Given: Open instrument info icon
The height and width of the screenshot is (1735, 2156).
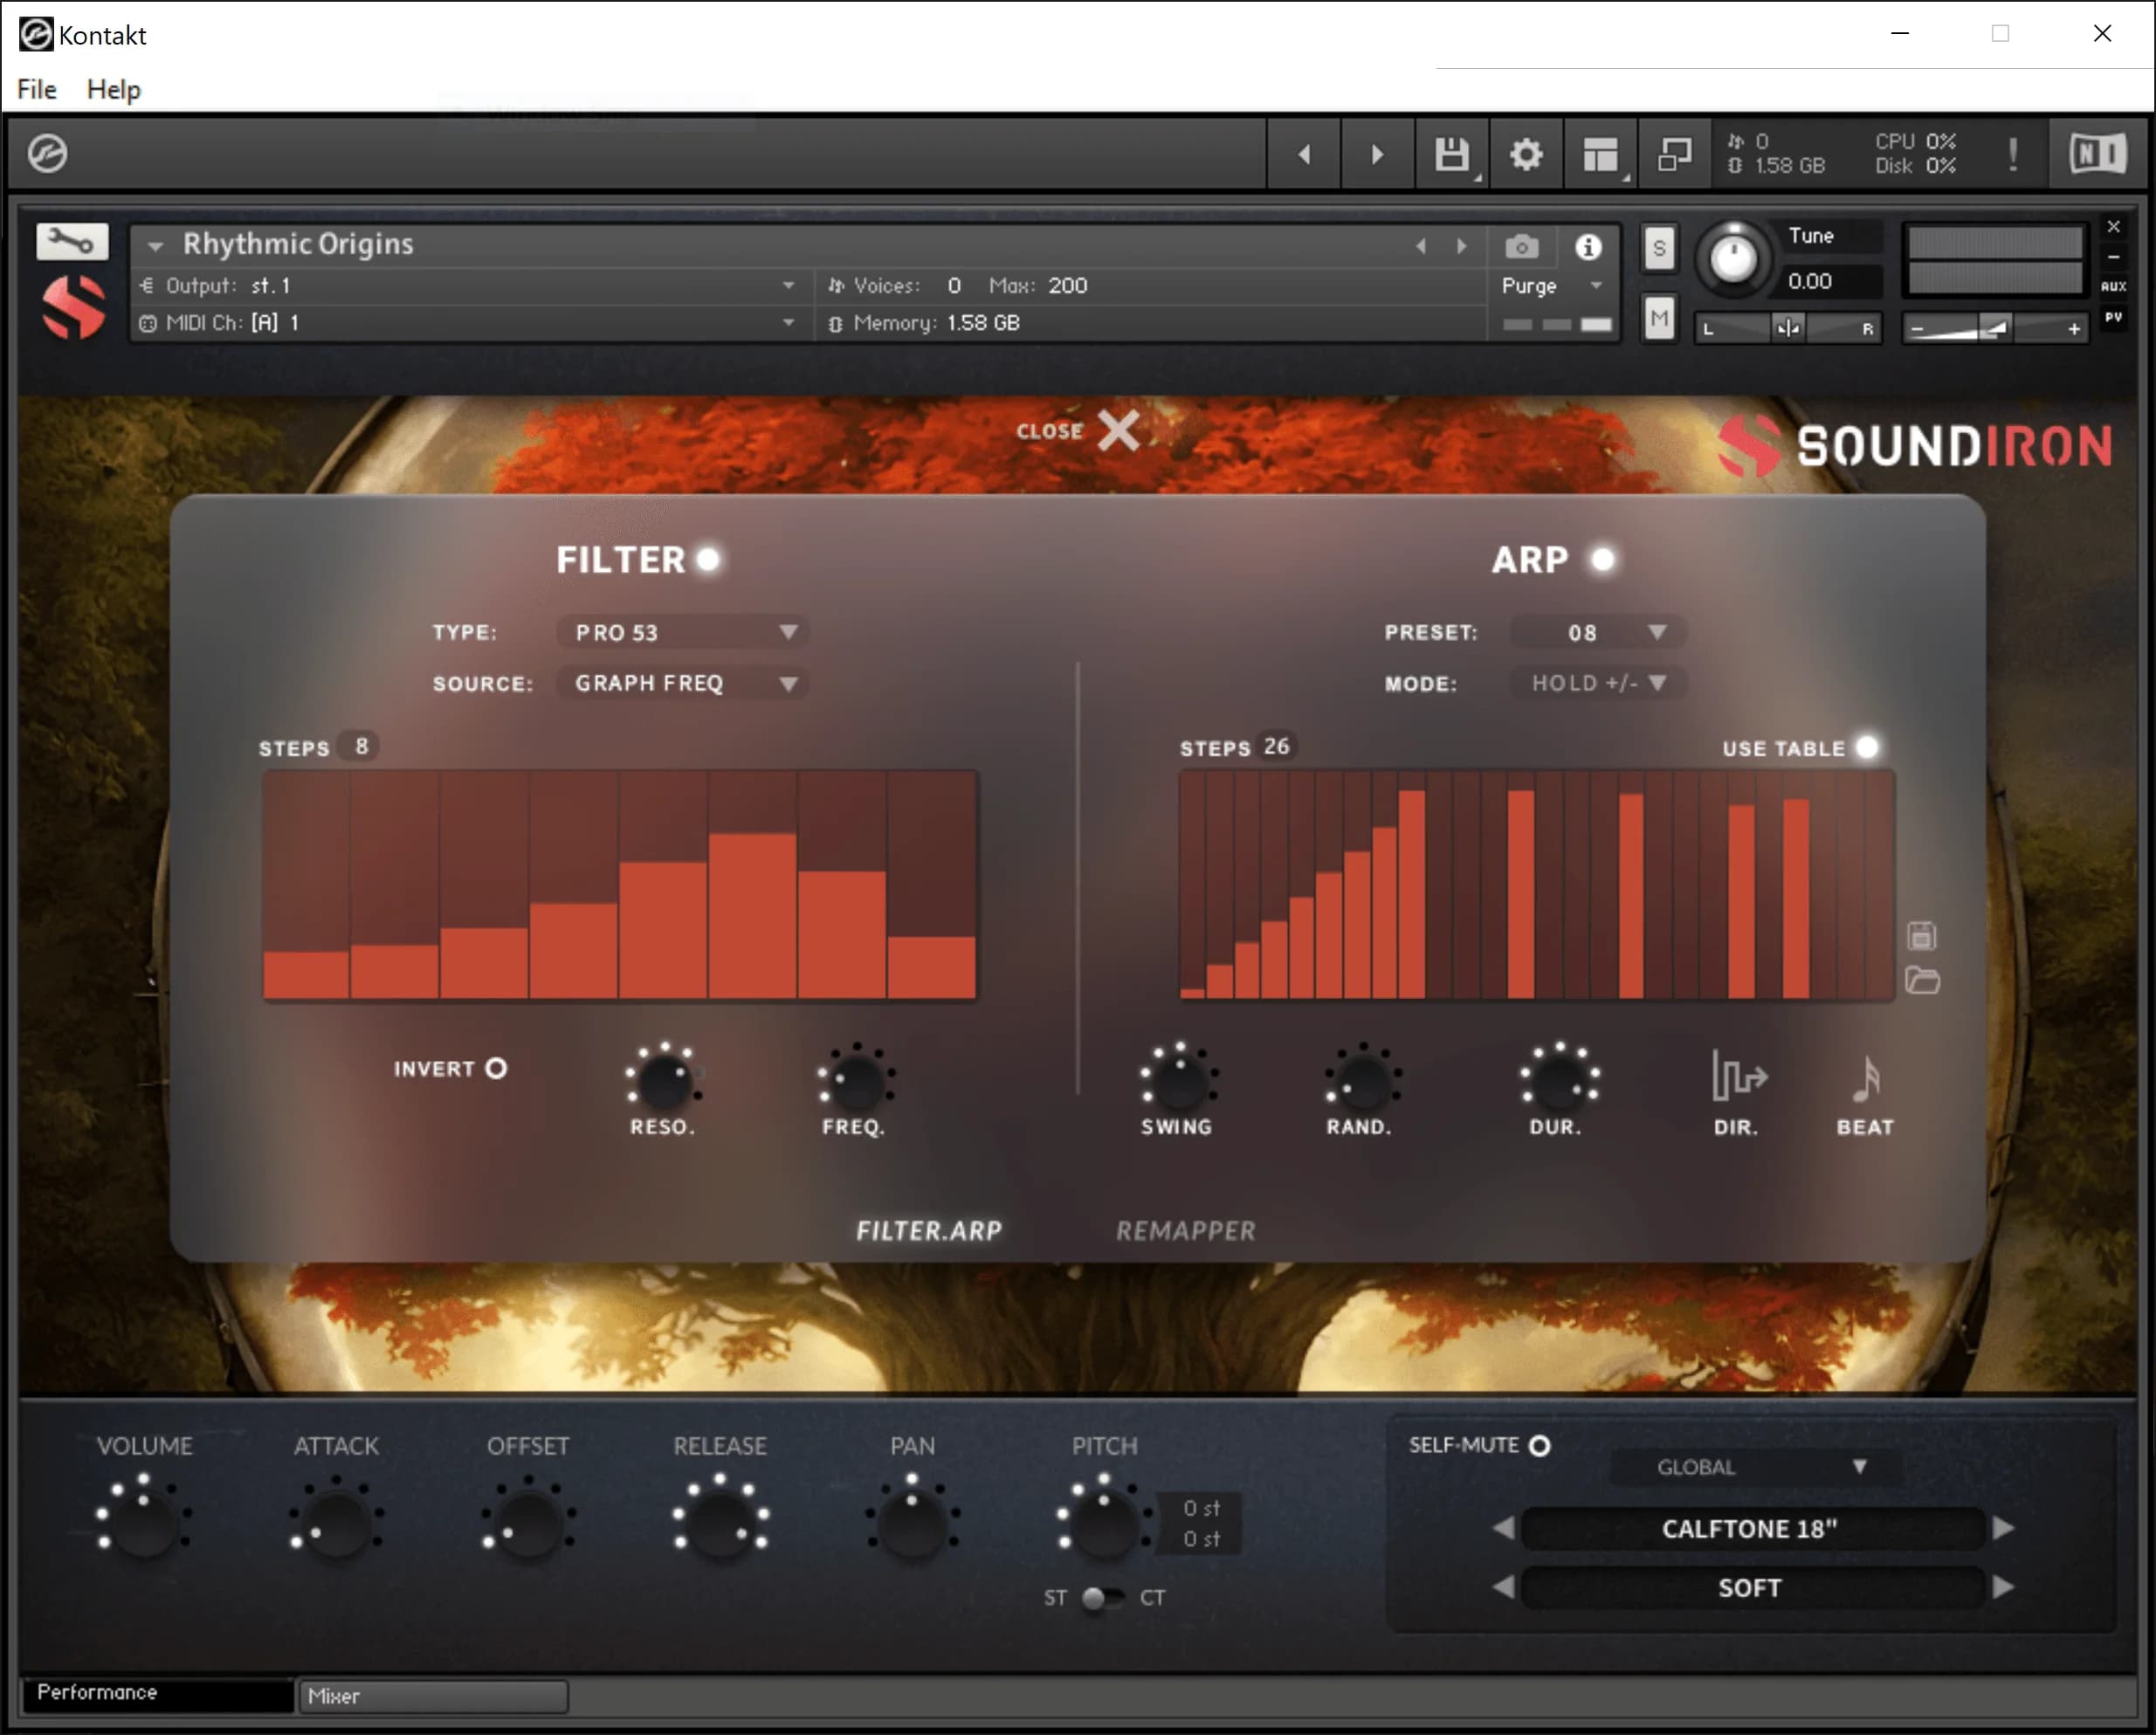Looking at the screenshot, I should 1587,247.
